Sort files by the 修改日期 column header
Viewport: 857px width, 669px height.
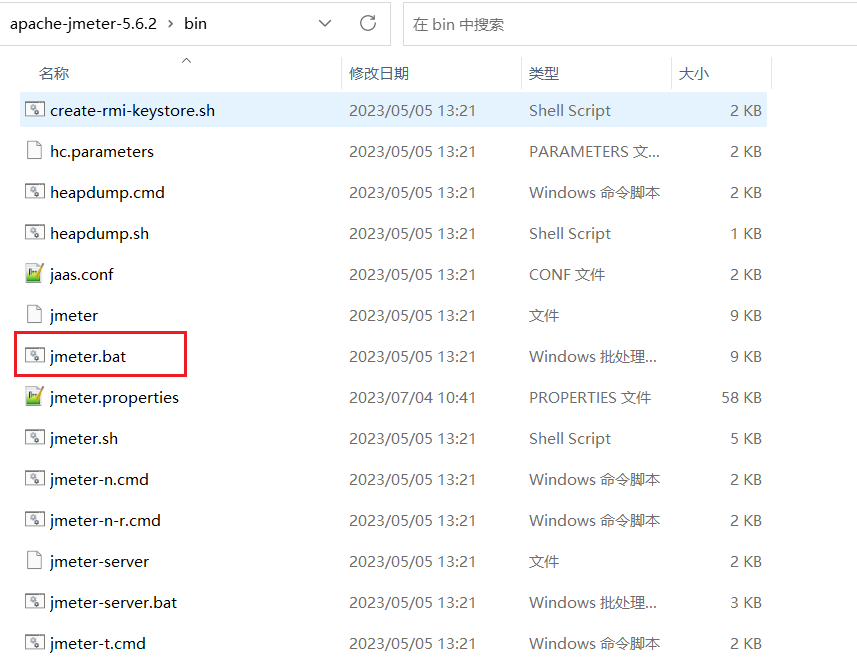[379, 73]
